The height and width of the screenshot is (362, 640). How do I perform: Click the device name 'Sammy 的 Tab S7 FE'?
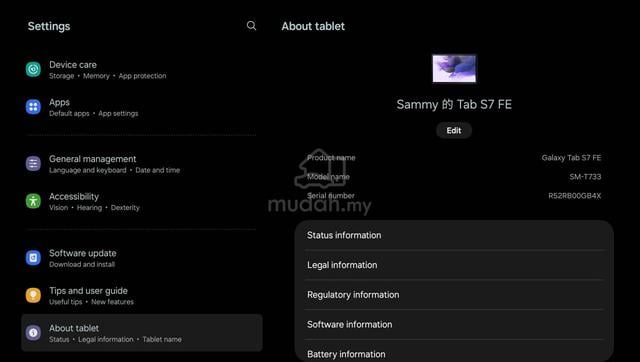click(x=454, y=104)
